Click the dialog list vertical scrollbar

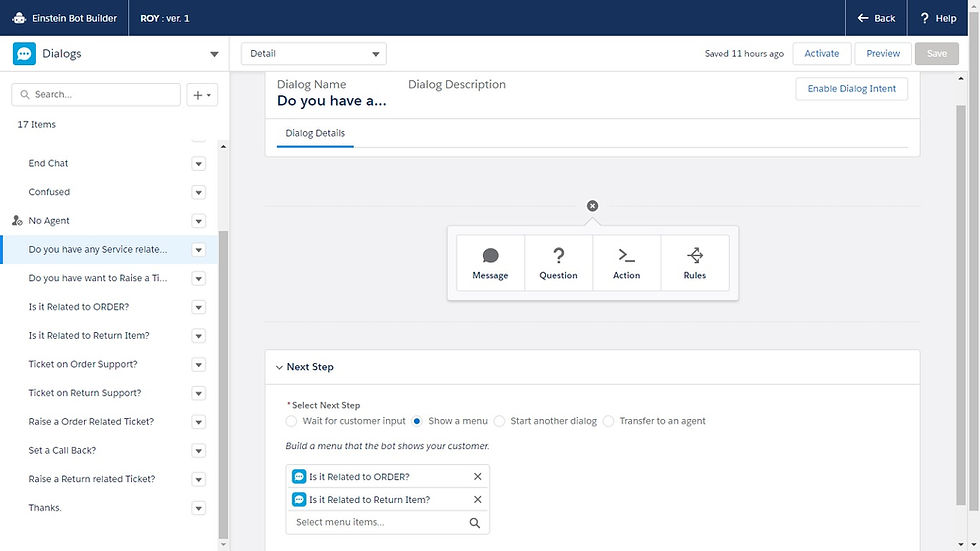(223, 384)
